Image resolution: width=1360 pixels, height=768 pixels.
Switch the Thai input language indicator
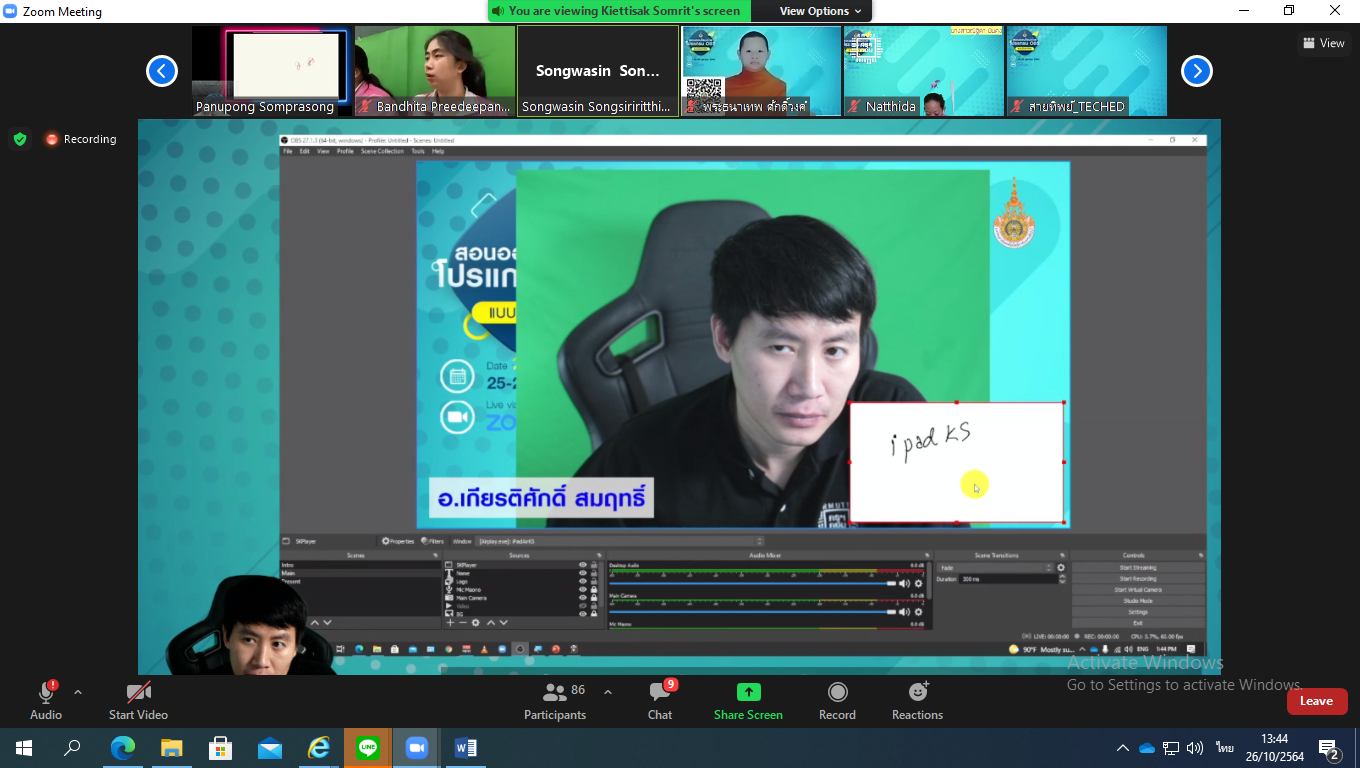click(1224, 748)
